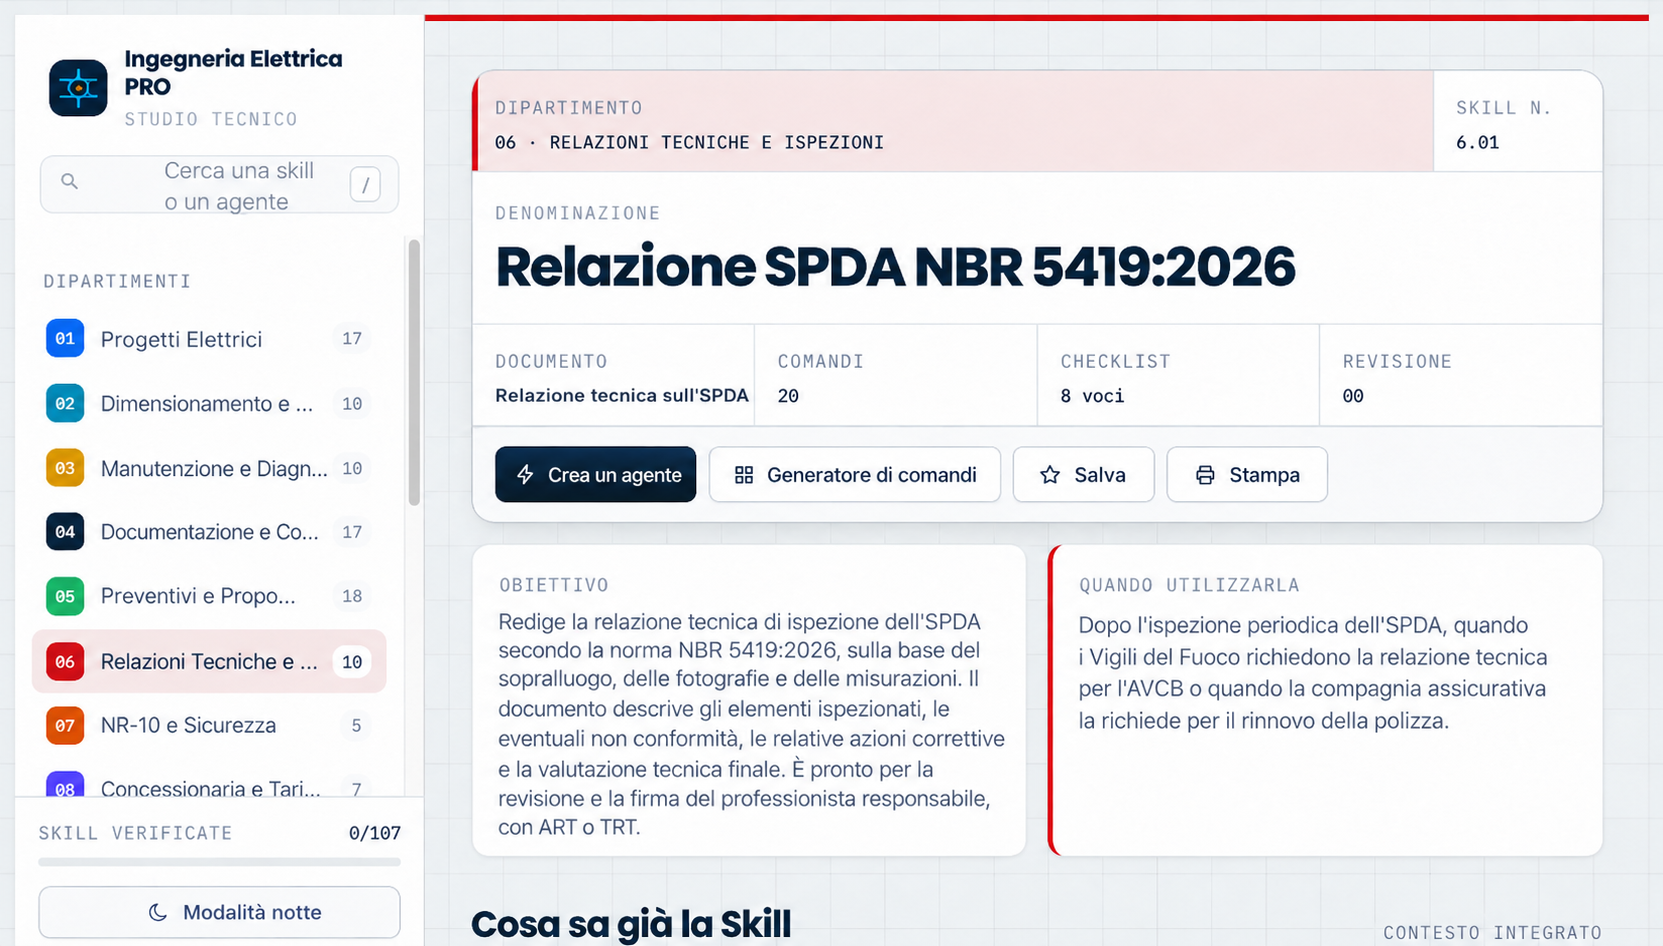The width and height of the screenshot is (1663, 946).
Task: Create an agent with Crea un agente
Action: 595,475
